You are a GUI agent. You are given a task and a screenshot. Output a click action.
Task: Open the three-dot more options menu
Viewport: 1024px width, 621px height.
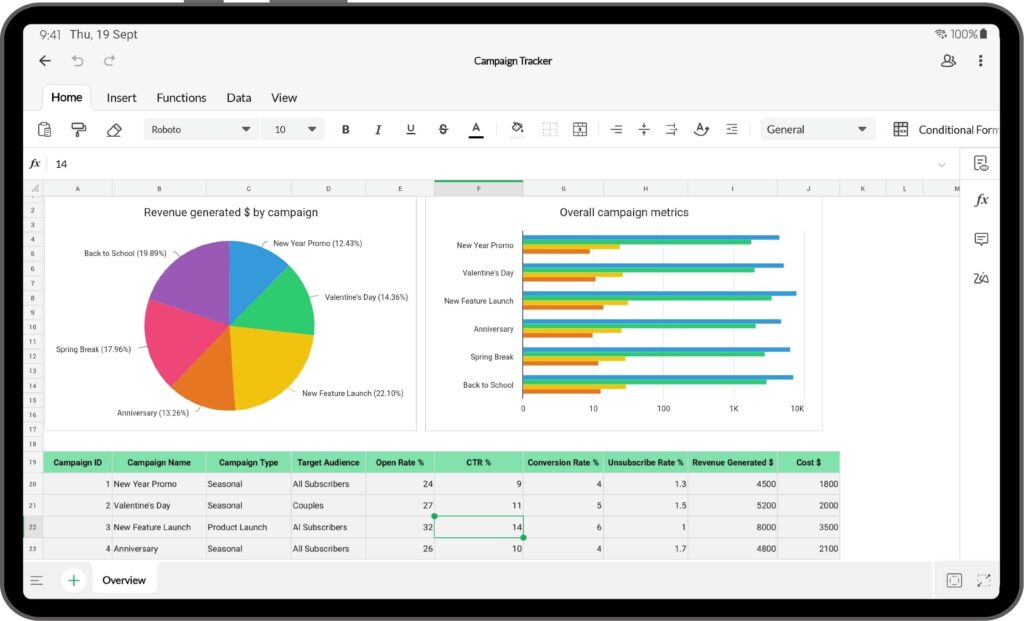pyautogui.click(x=980, y=61)
